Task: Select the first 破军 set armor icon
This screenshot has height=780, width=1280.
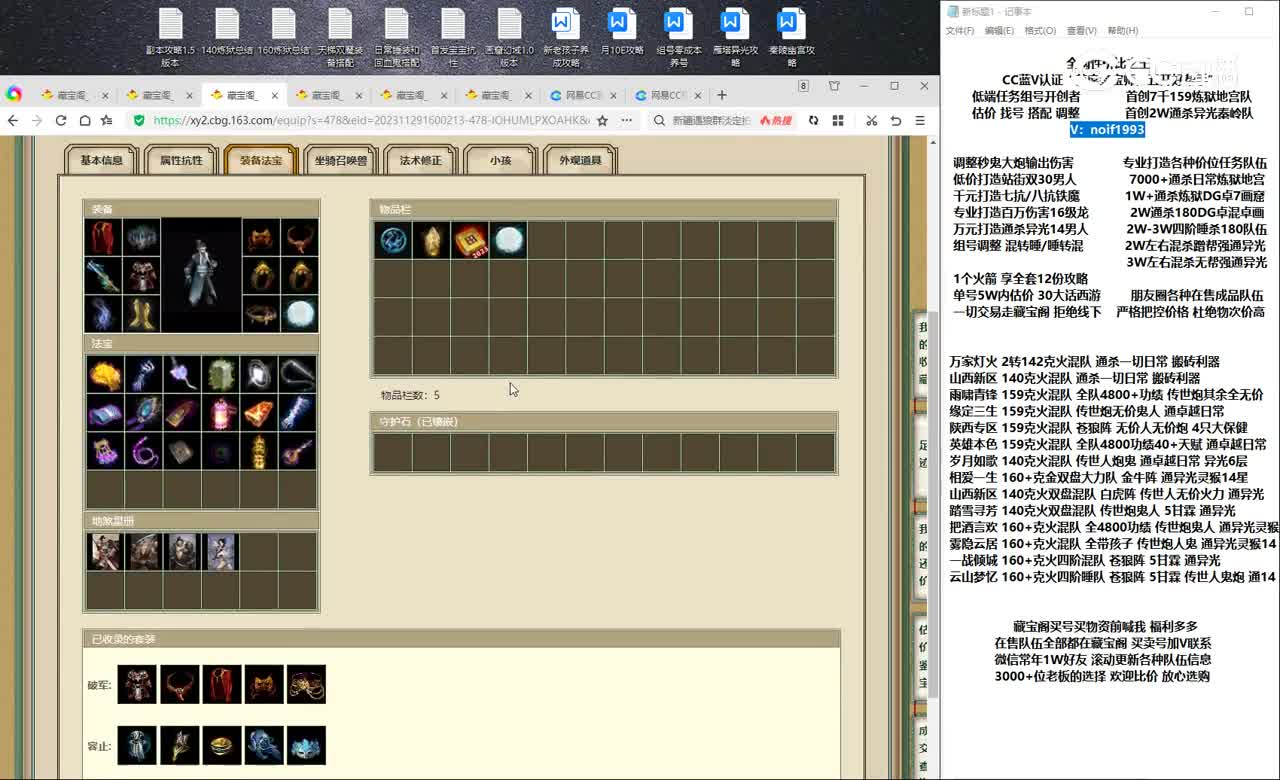Action: click(x=137, y=684)
